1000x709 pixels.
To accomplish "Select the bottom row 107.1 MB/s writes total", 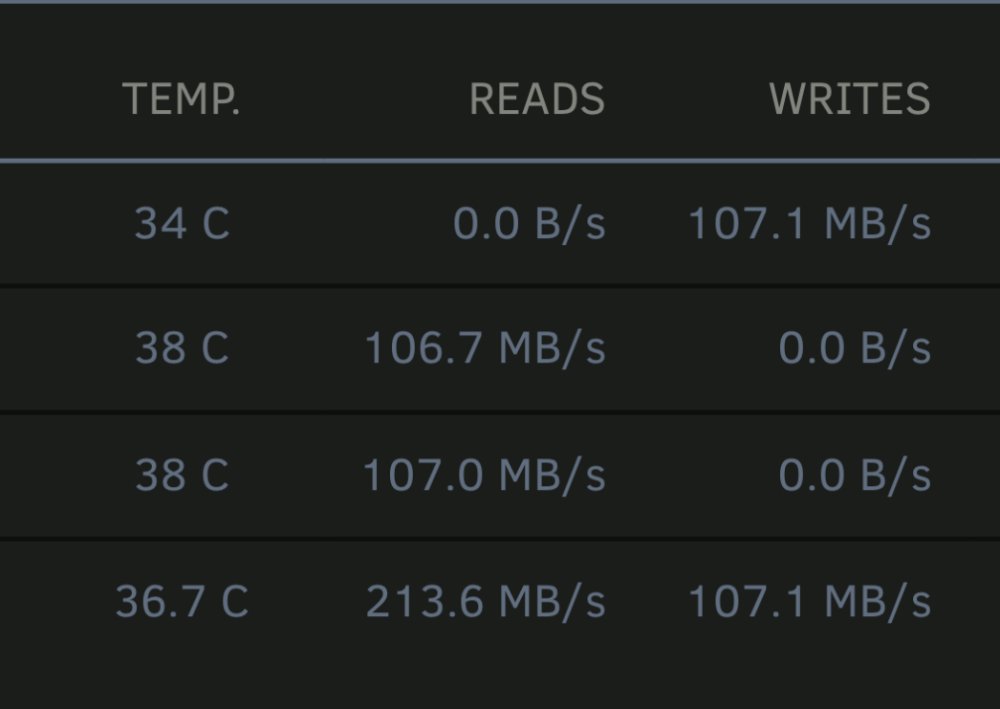I will click(x=810, y=601).
